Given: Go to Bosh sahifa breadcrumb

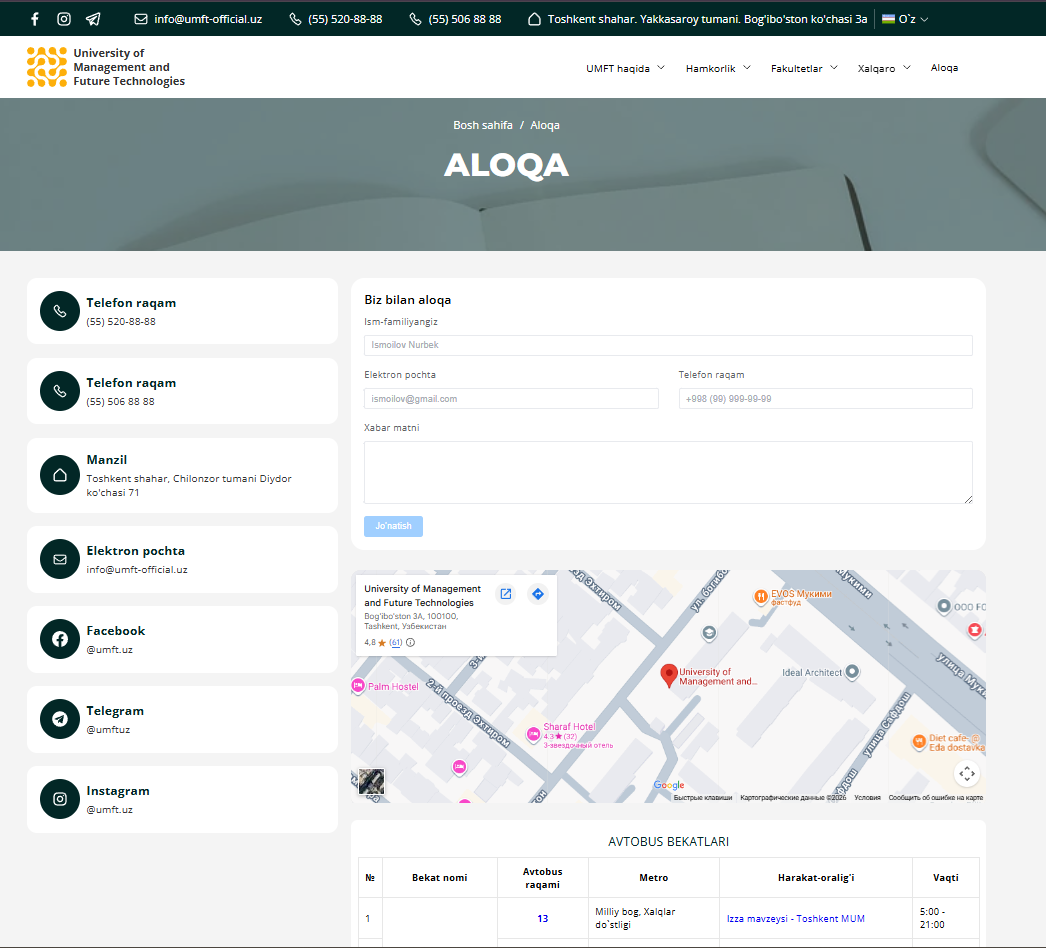Looking at the screenshot, I should pyautogui.click(x=483, y=125).
